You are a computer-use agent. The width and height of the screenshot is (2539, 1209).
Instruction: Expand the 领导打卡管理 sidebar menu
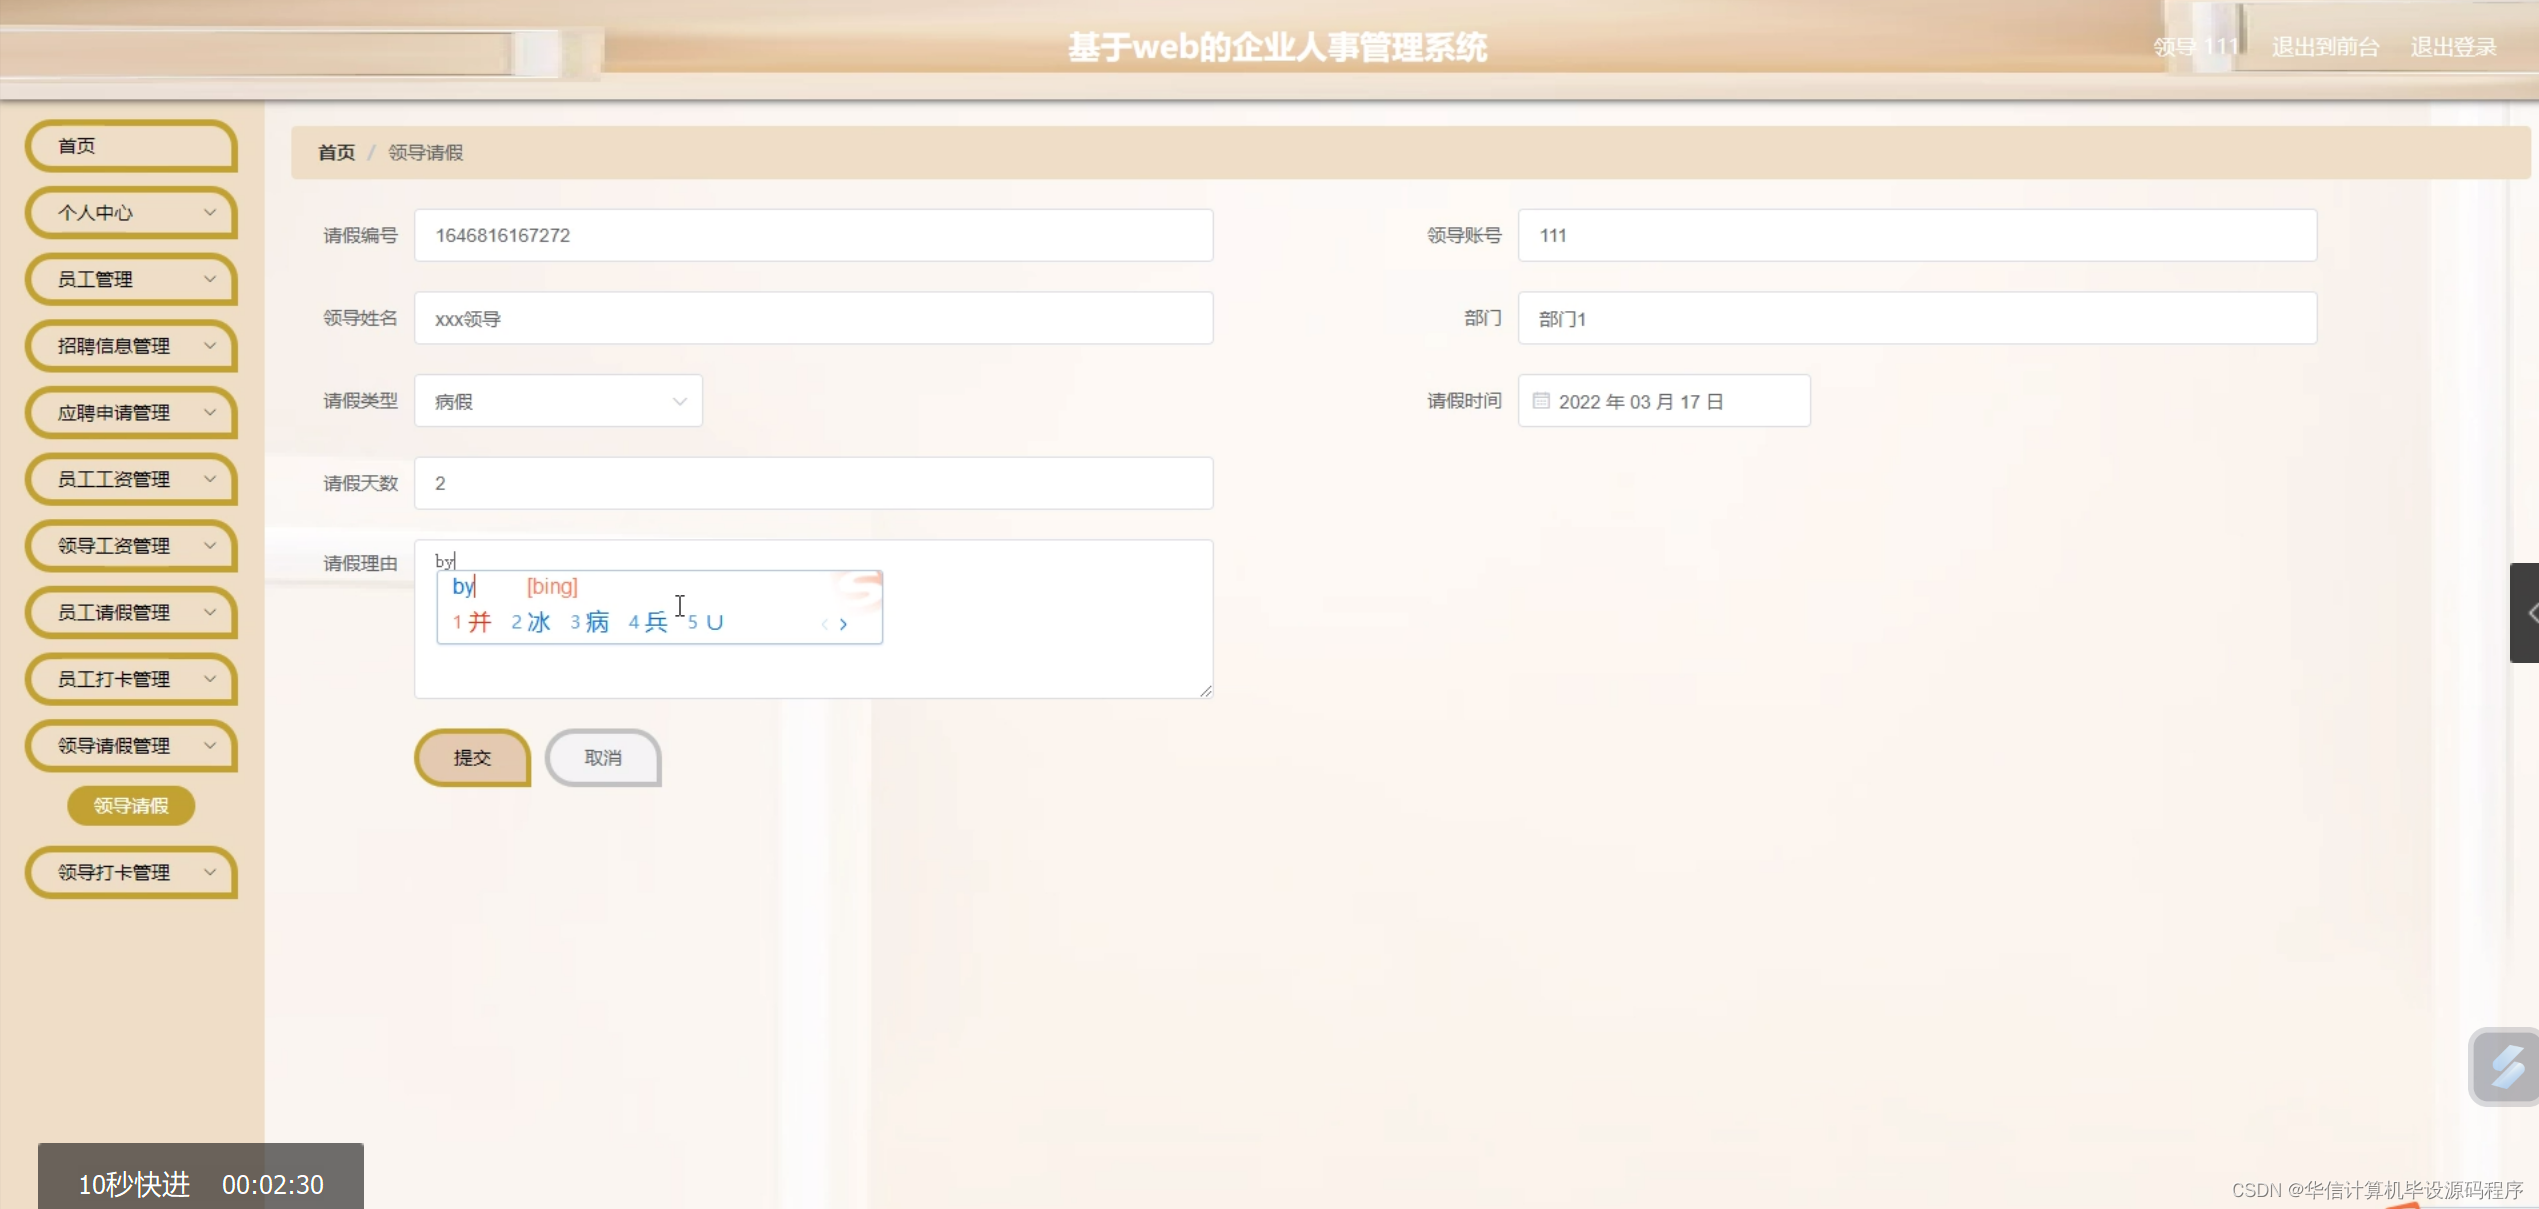point(131,872)
